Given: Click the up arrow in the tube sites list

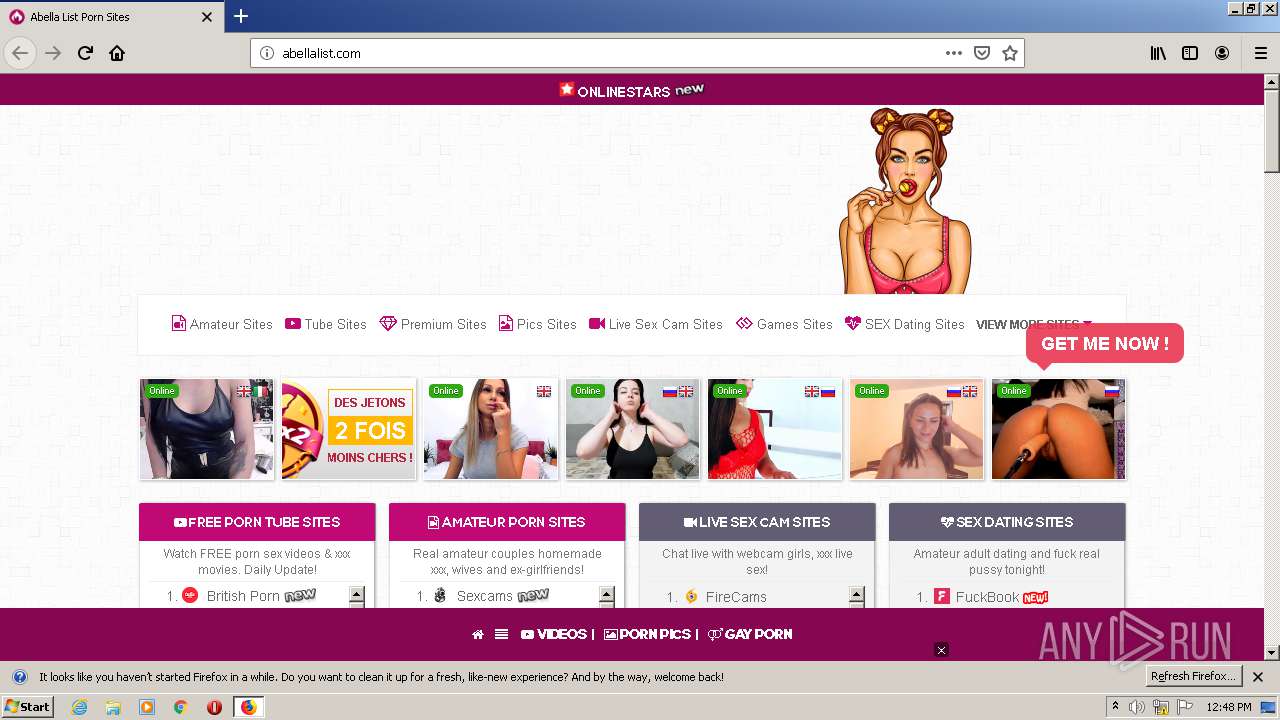Looking at the screenshot, I should tap(356, 595).
